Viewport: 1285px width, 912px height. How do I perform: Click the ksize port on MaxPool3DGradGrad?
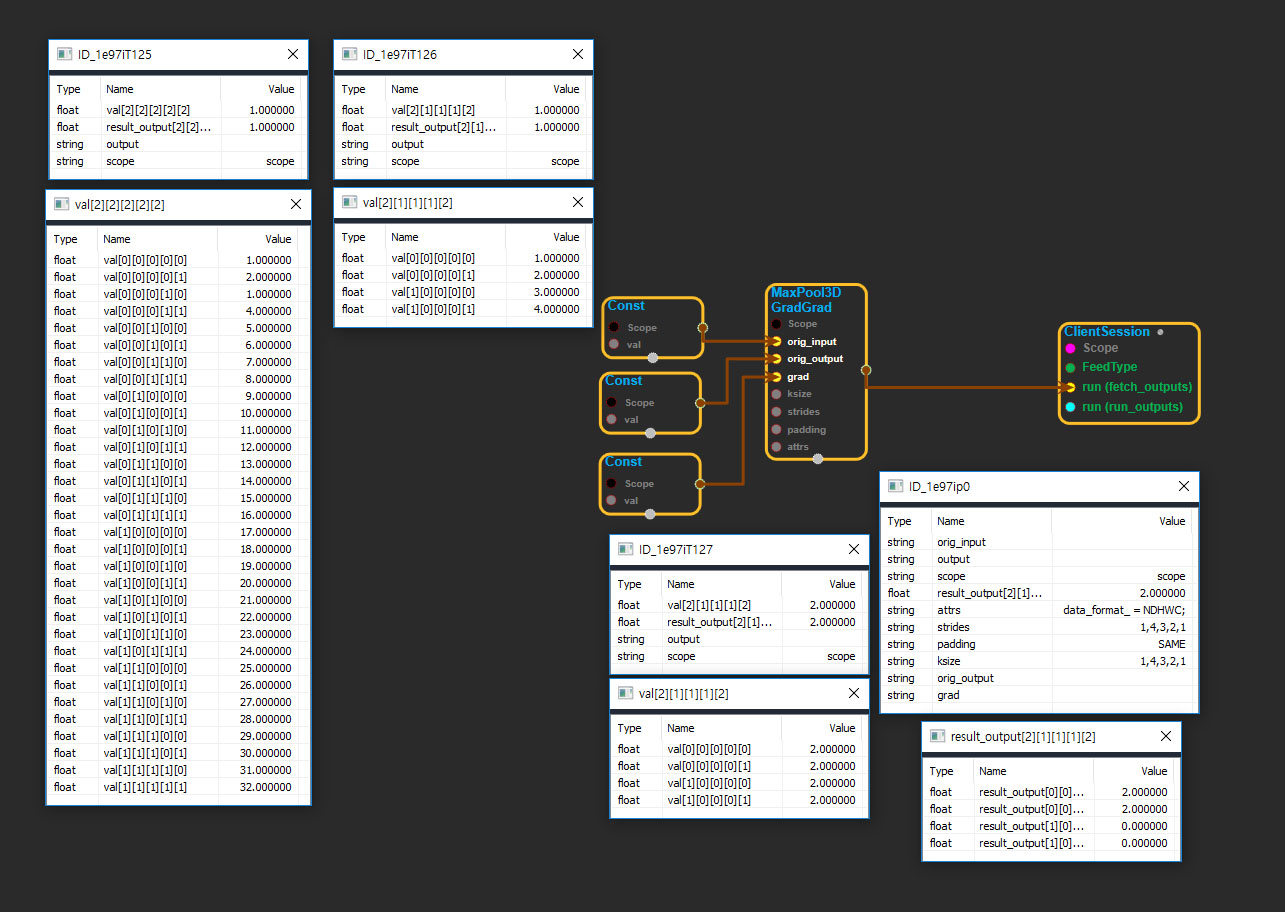pos(776,394)
